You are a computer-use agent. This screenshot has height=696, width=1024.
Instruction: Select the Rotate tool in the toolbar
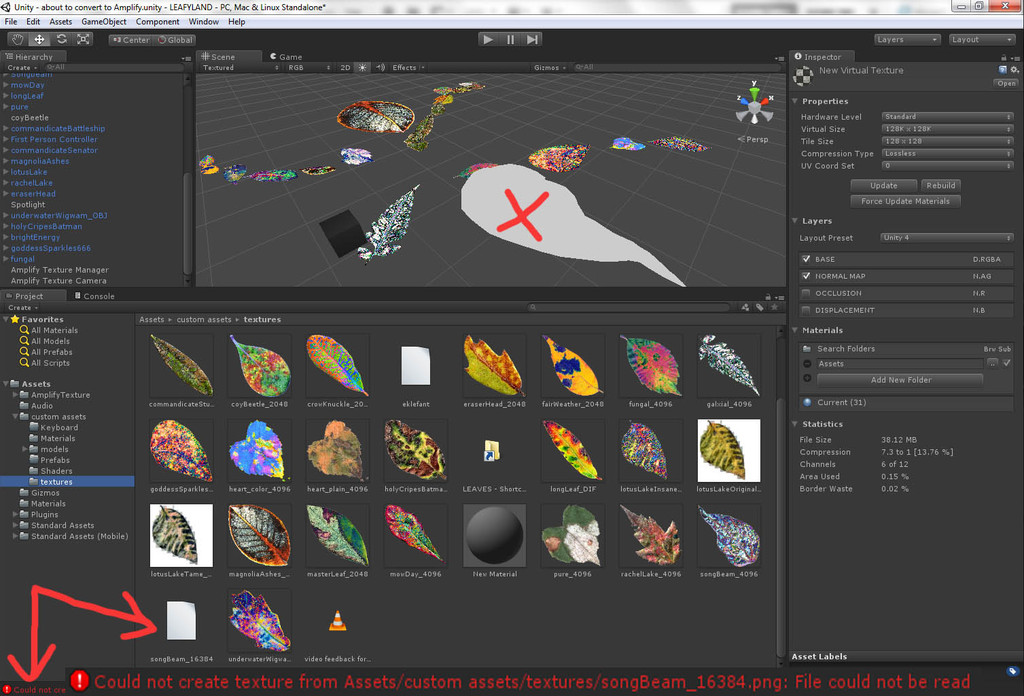coord(61,39)
